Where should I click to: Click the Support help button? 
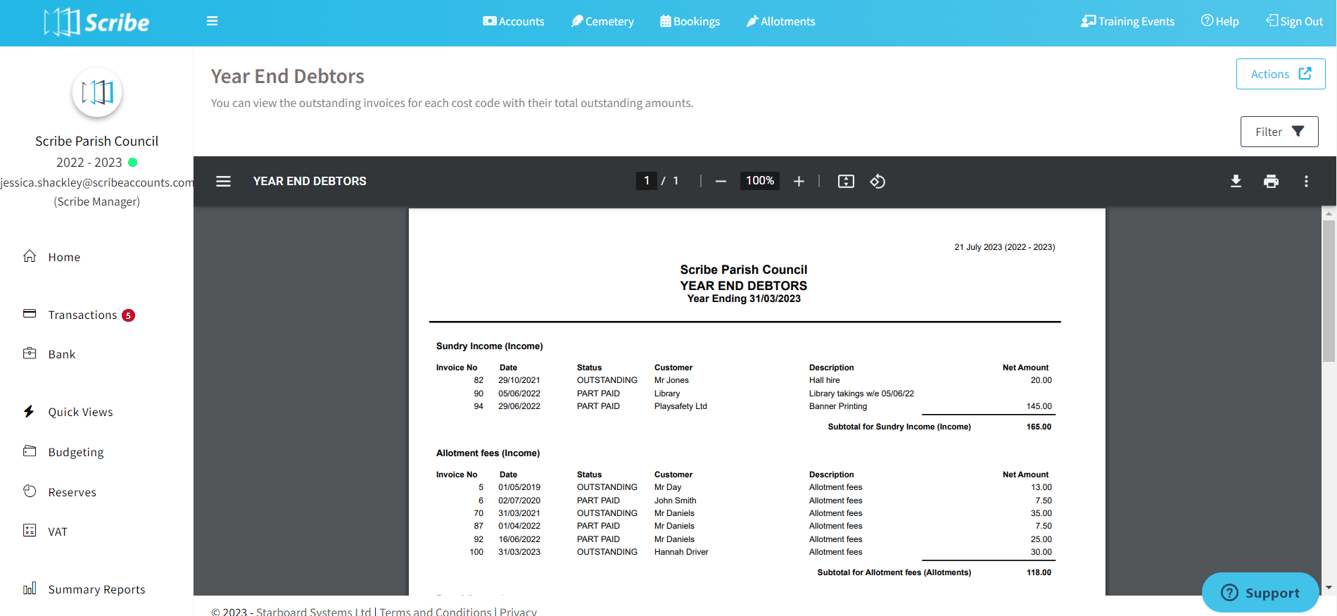1260,592
